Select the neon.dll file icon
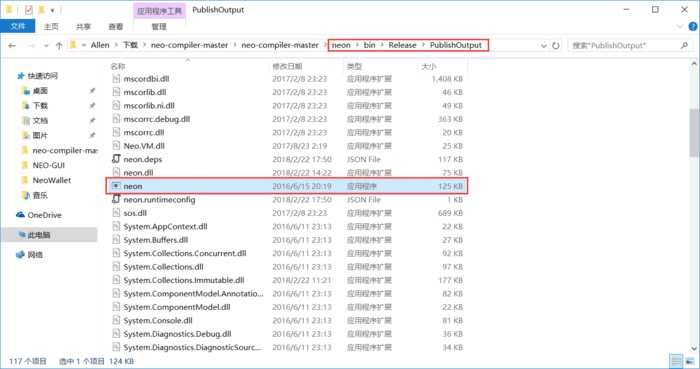This screenshot has width=700, height=369. tap(116, 173)
